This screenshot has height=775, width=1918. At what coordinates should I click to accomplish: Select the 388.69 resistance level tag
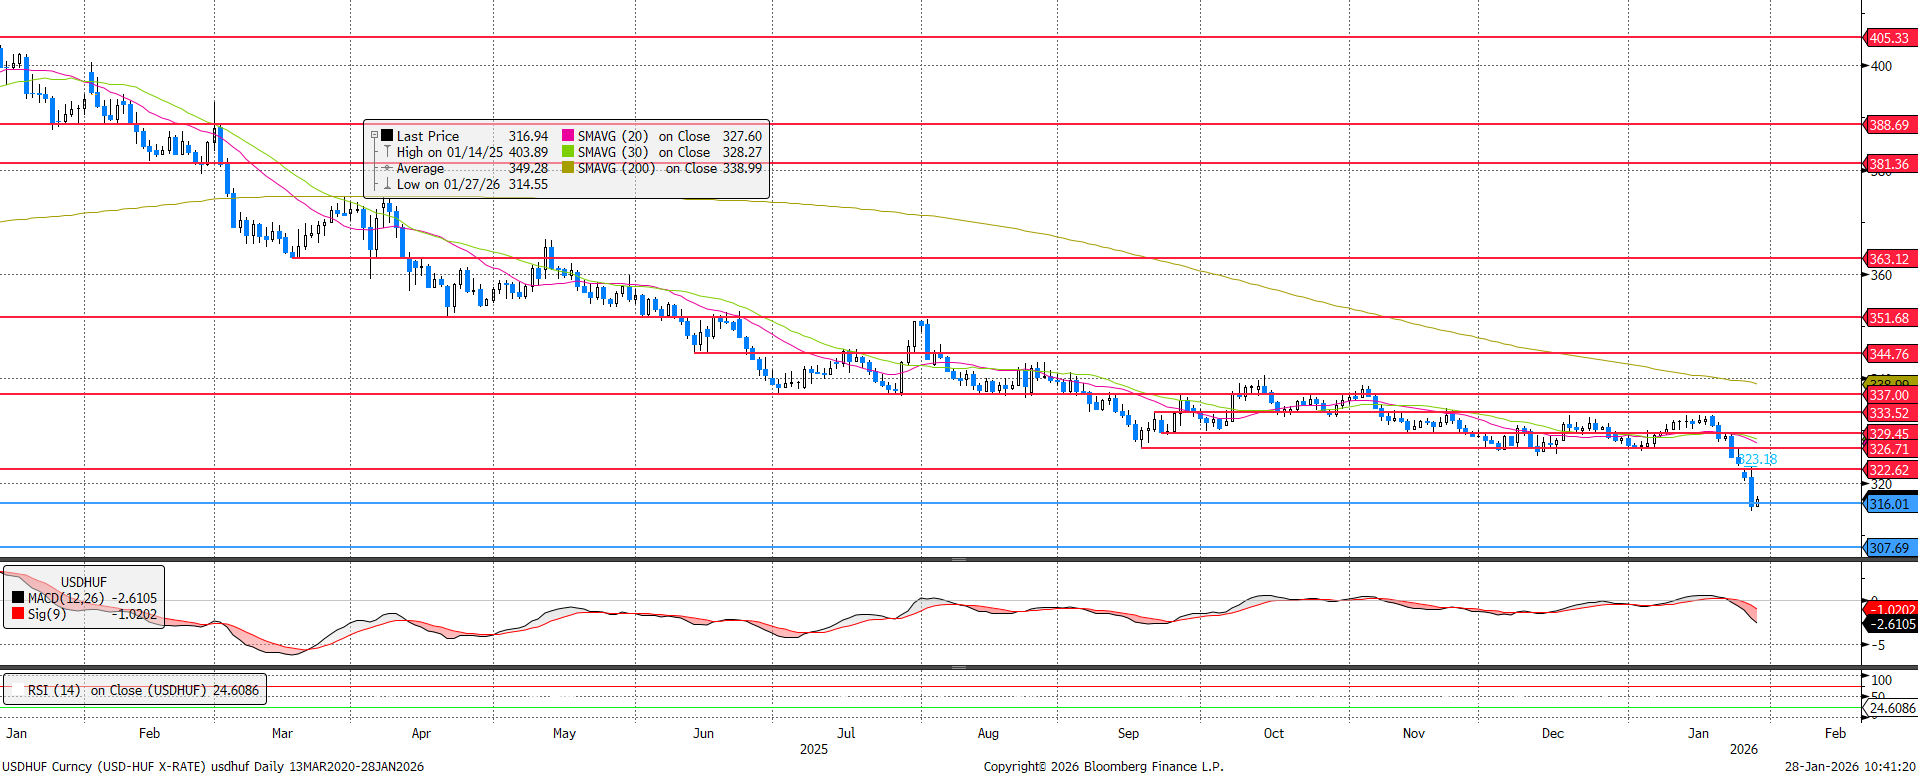point(1889,125)
